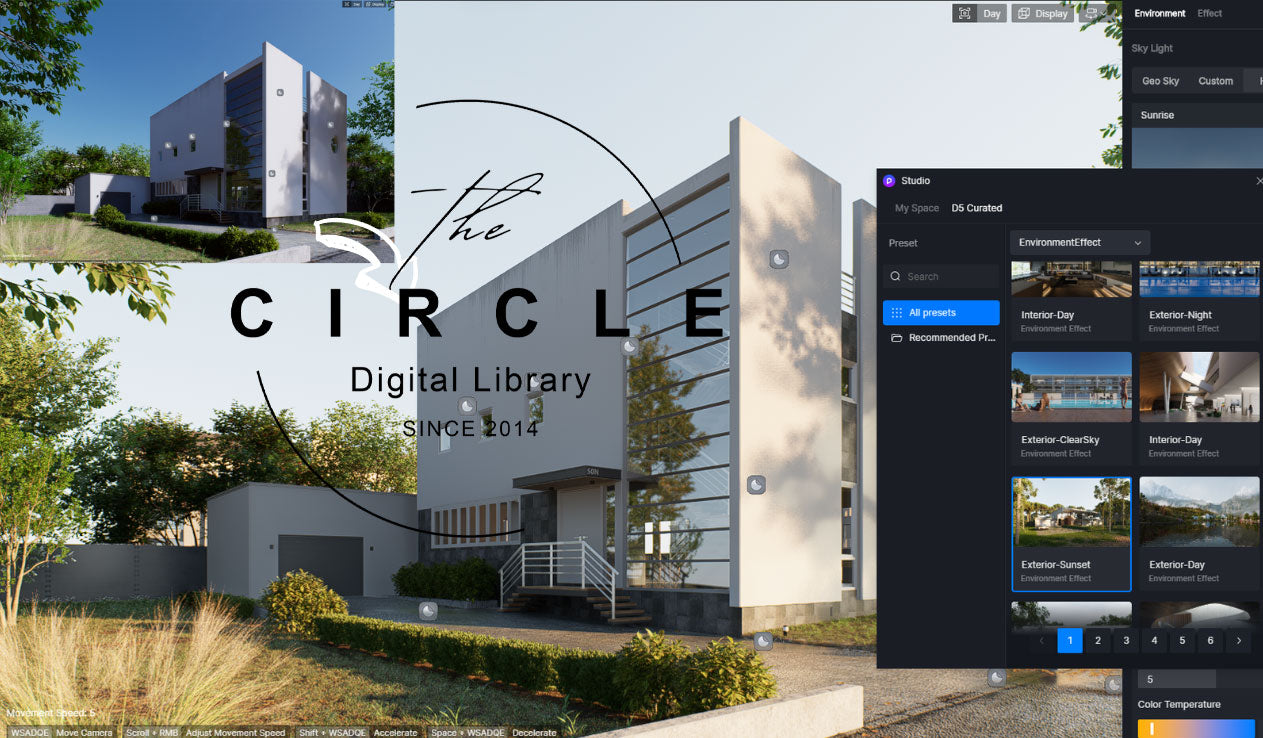Select presets page 2

(1098, 641)
